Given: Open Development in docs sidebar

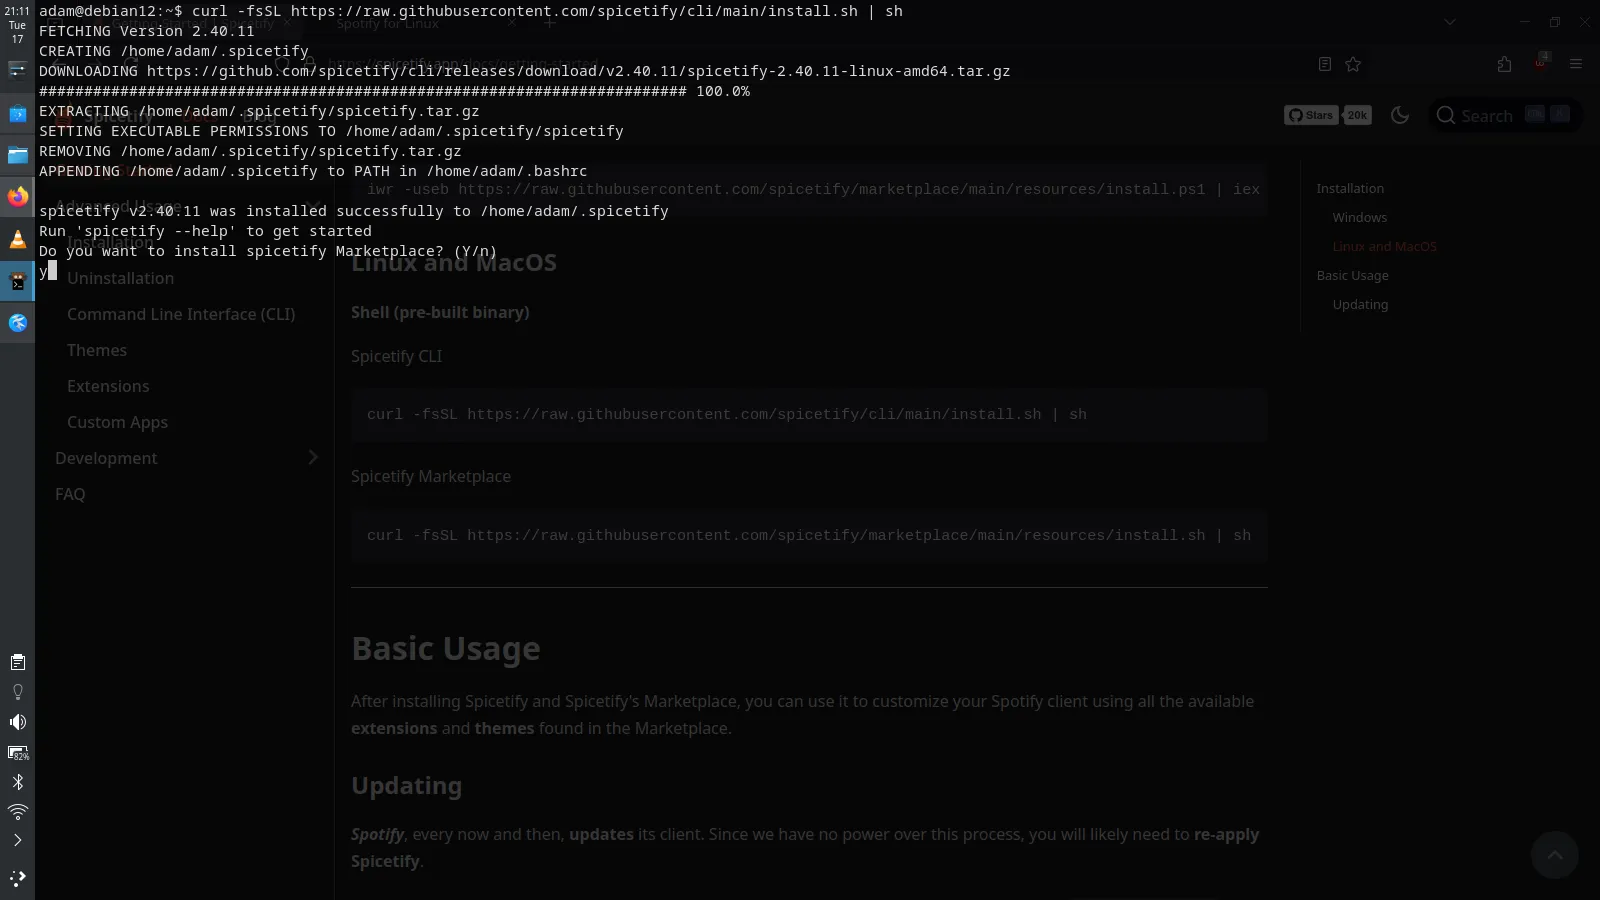Looking at the screenshot, I should (106, 458).
